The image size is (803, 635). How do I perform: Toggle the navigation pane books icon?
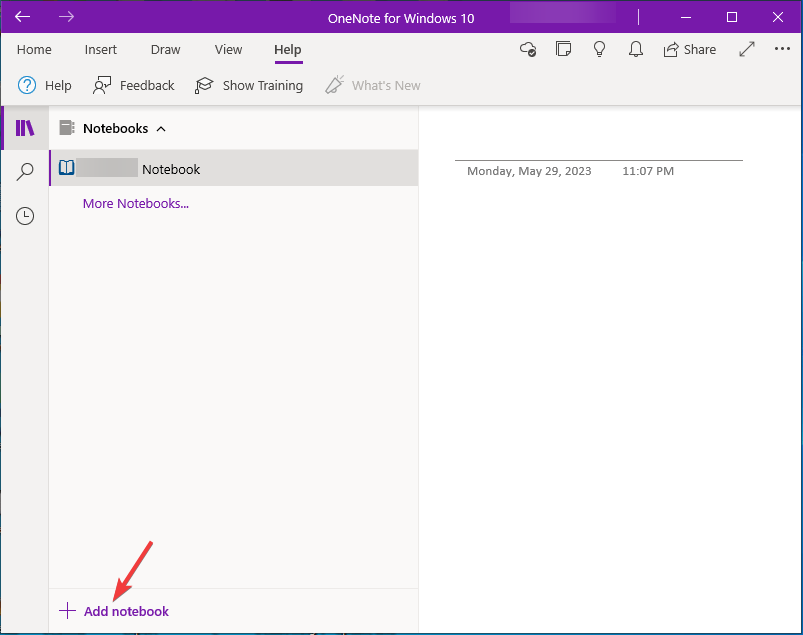[x=25, y=128]
